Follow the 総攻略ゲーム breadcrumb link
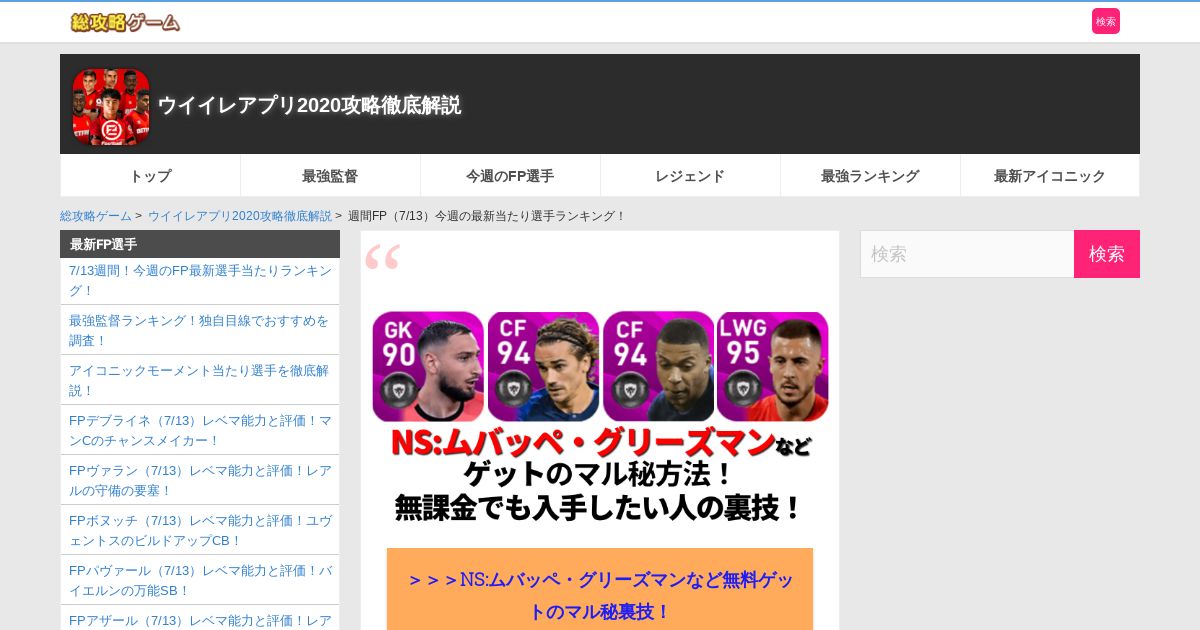This screenshot has height=630, width=1200. (x=96, y=216)
